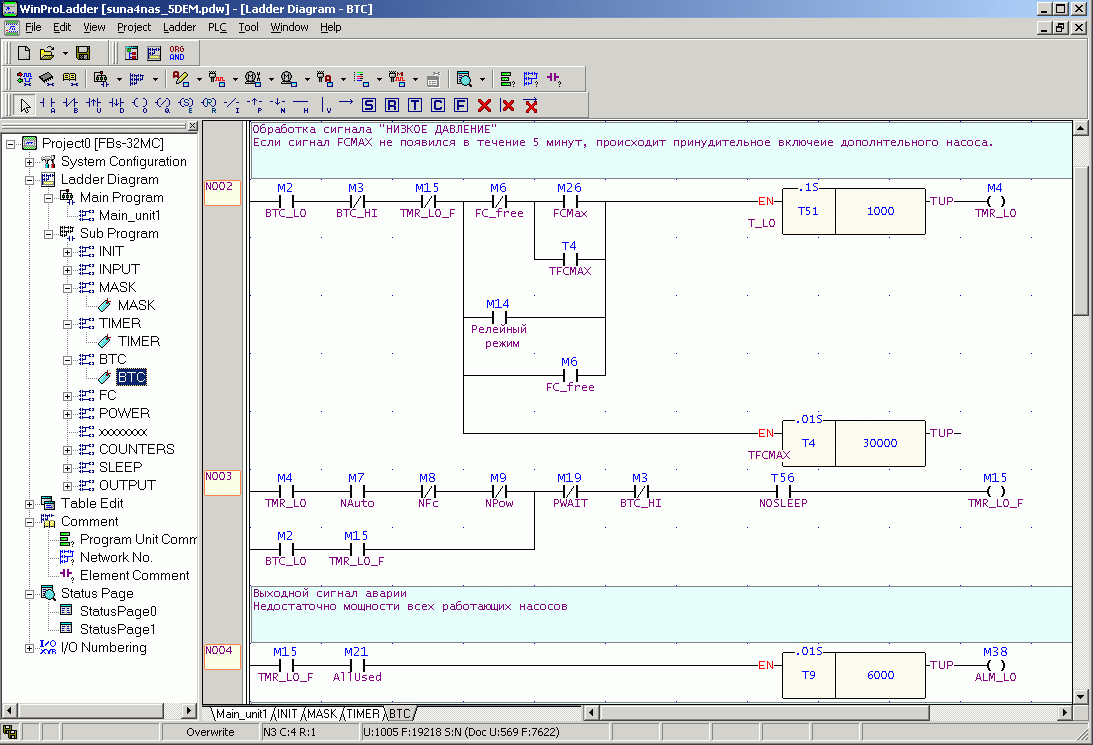1093x745 pixels.
Task: Collapse the Ladder Diagram tree node
Action: tap(29, 180)
